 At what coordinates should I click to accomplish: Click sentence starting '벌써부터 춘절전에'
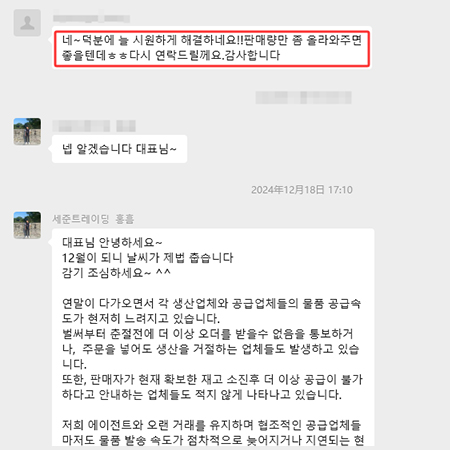pos(211,349)
